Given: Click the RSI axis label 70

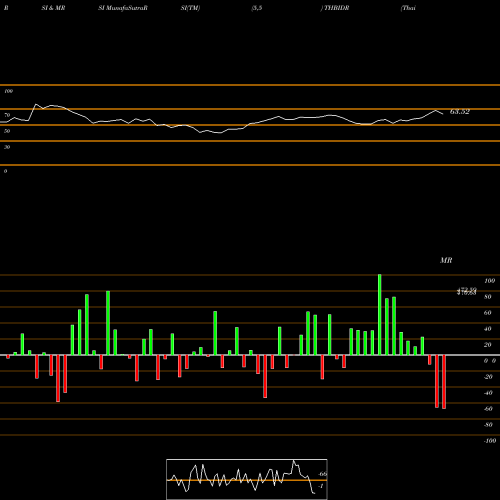Looking at the screenshot, I should [x=7, y=115].
